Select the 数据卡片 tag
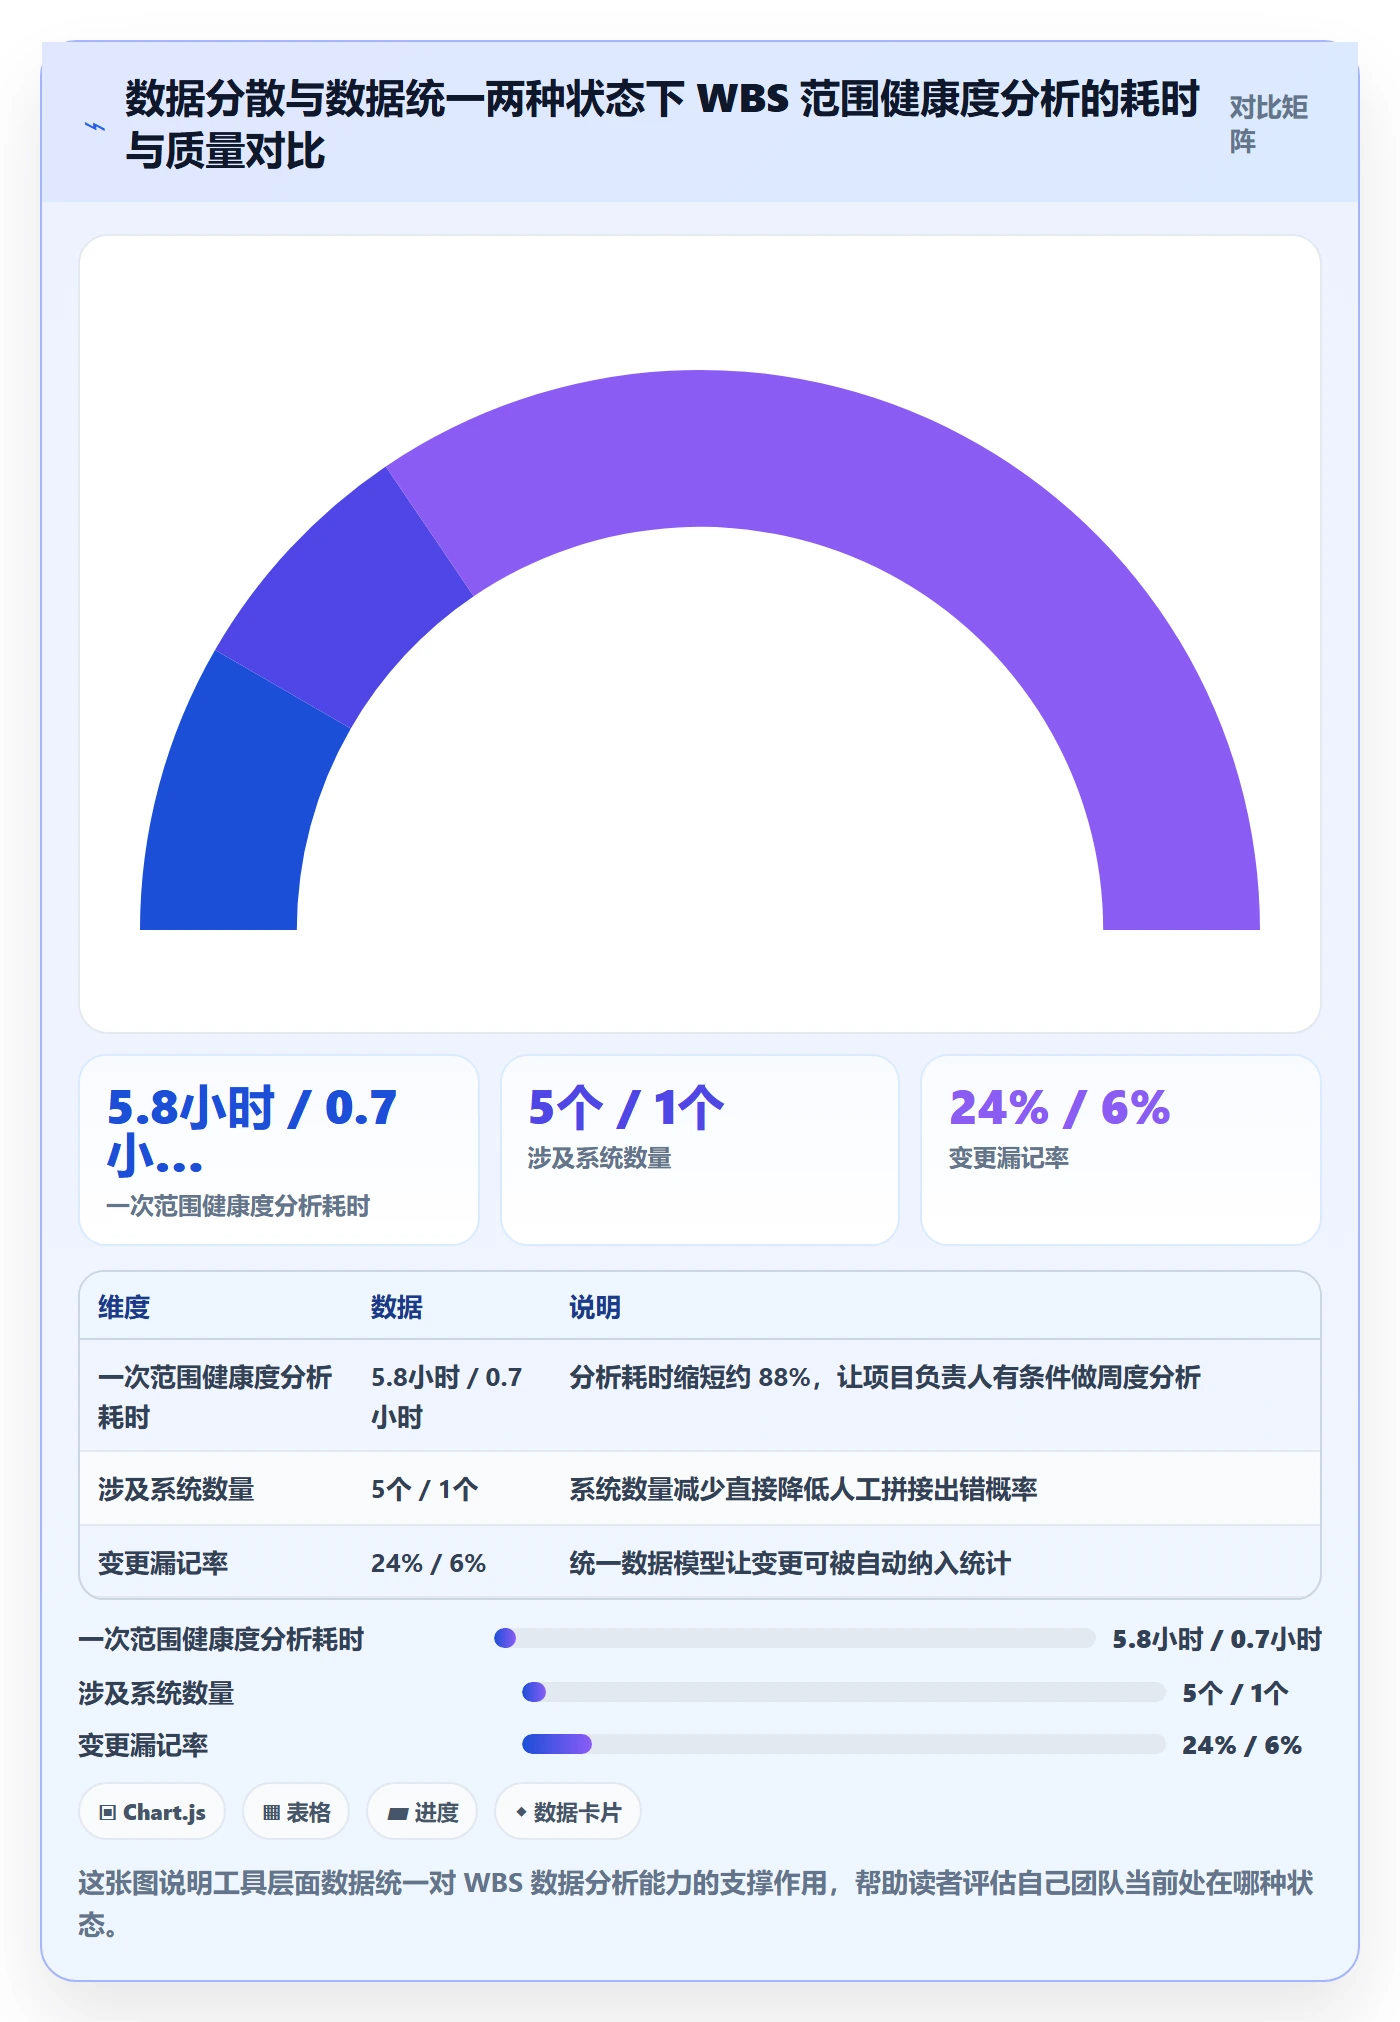Image resolution: width=1400 pixels, height=2022 pixels. 568,1812
